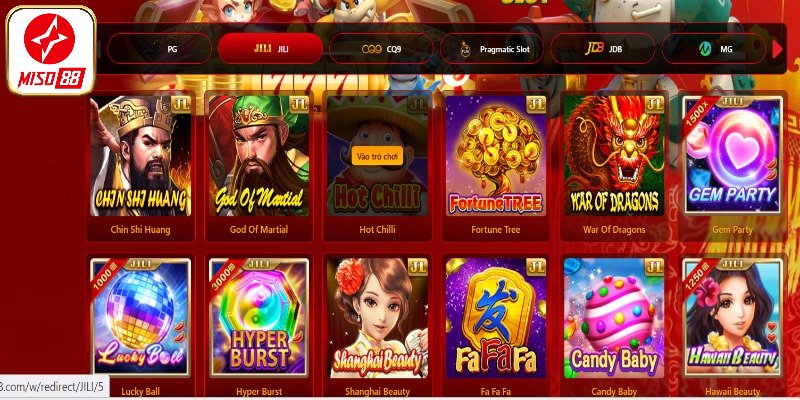Viewport: 800px width, 400px height.
Task: Open the Lucky Ball game thumbnail
Action: click(x=141, y=317)
